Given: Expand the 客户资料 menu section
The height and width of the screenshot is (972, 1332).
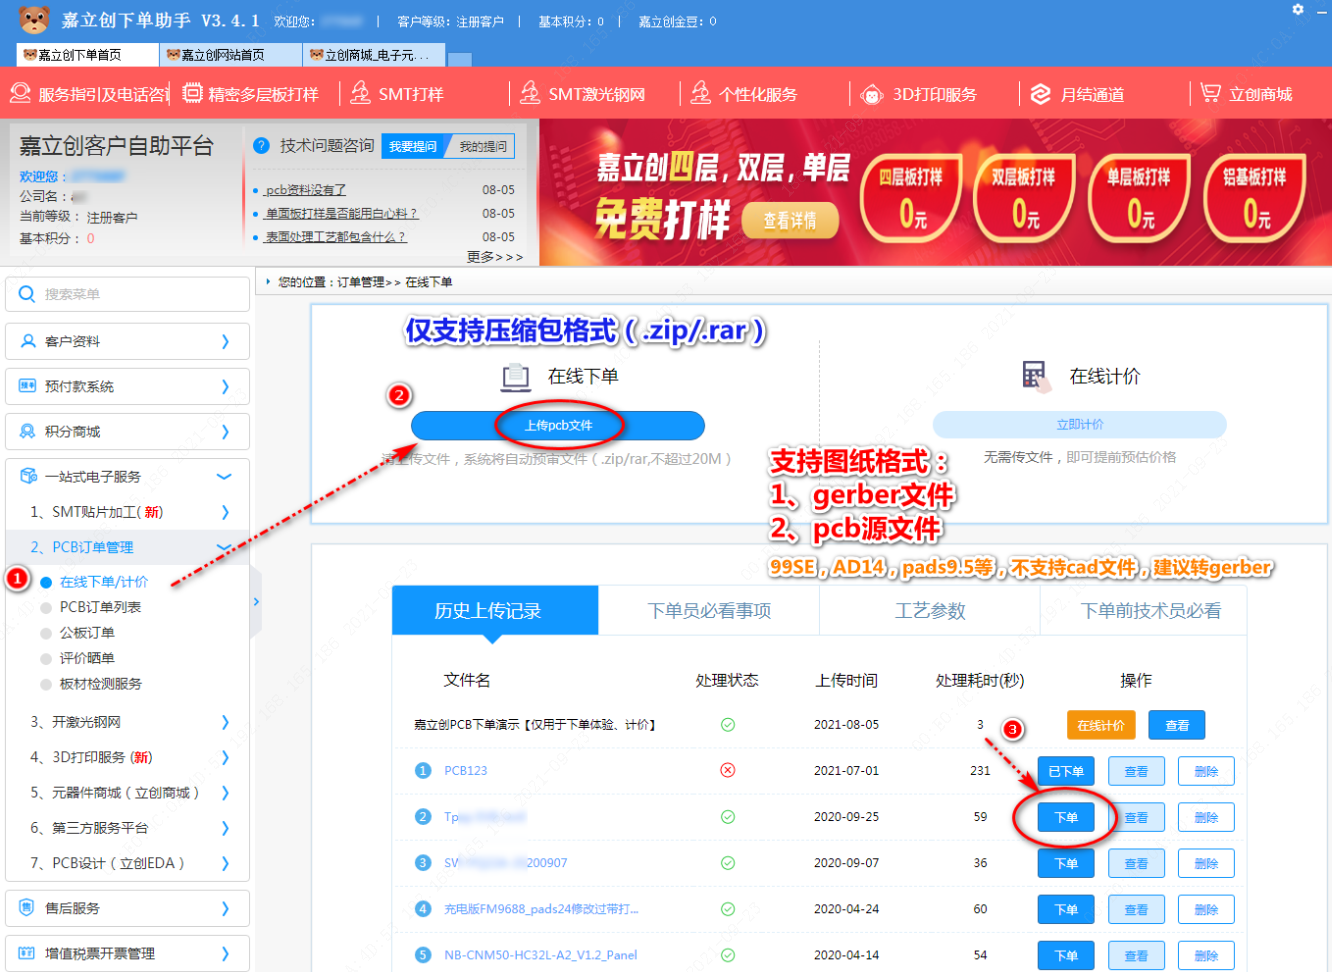Looking at the screenshot, I should pos(128,341).
